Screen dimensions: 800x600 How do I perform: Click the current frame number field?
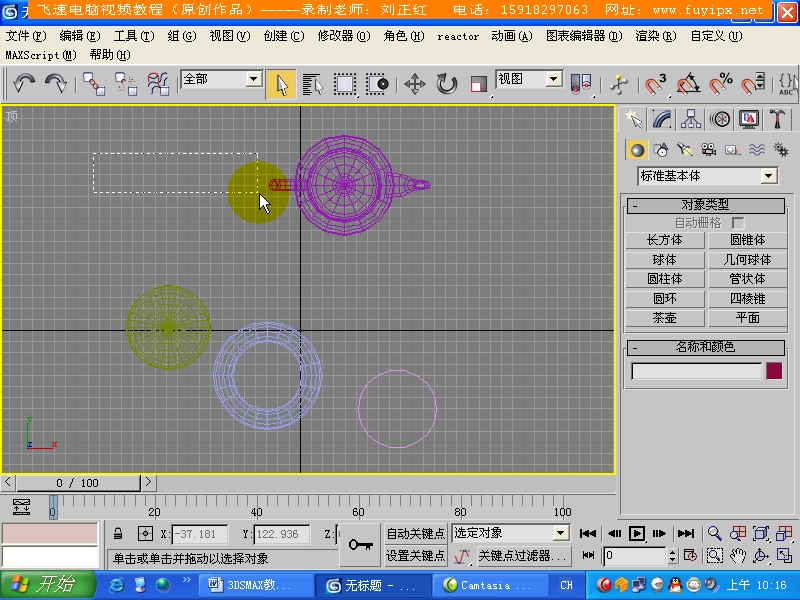(635, 555)
